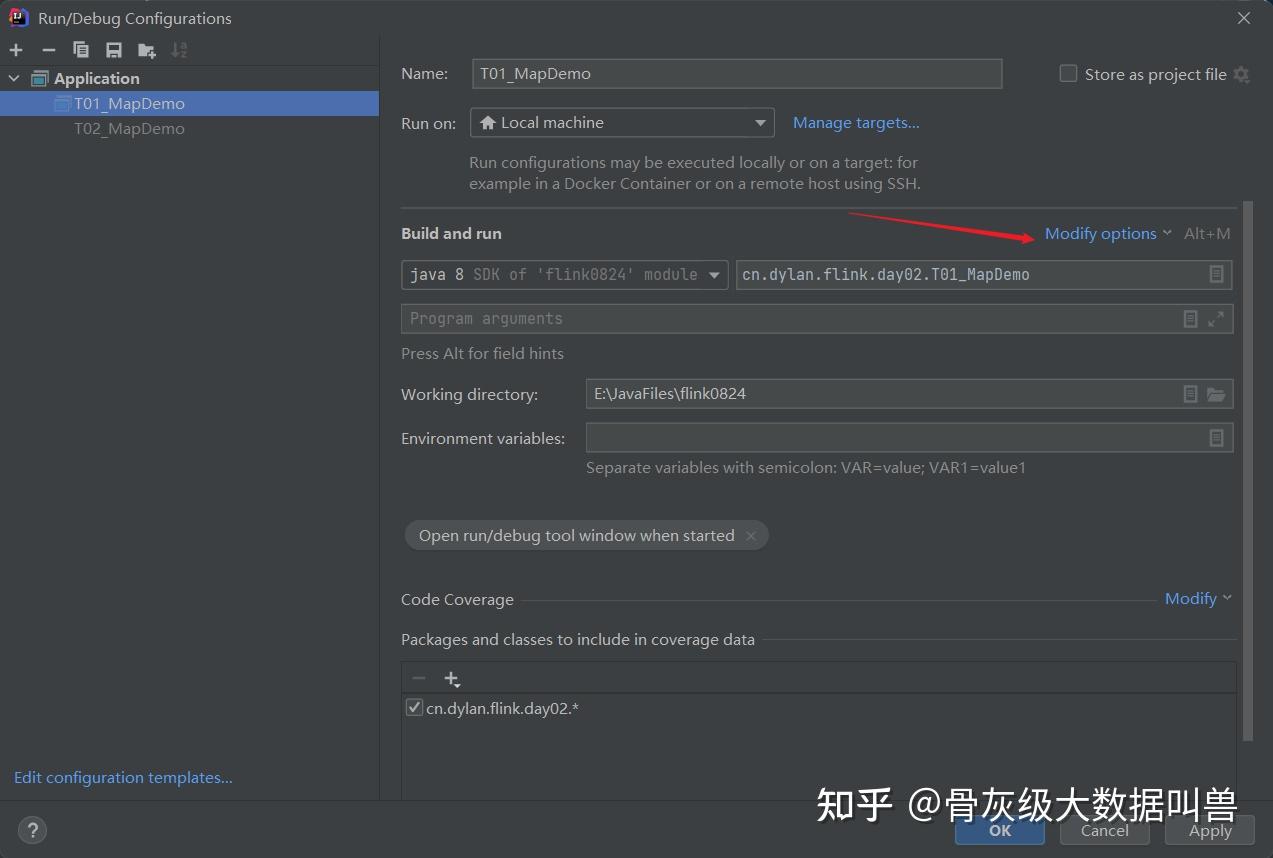Expand the Program arguments field
Screen dimensions: 1273x858
click(1216, 318)
